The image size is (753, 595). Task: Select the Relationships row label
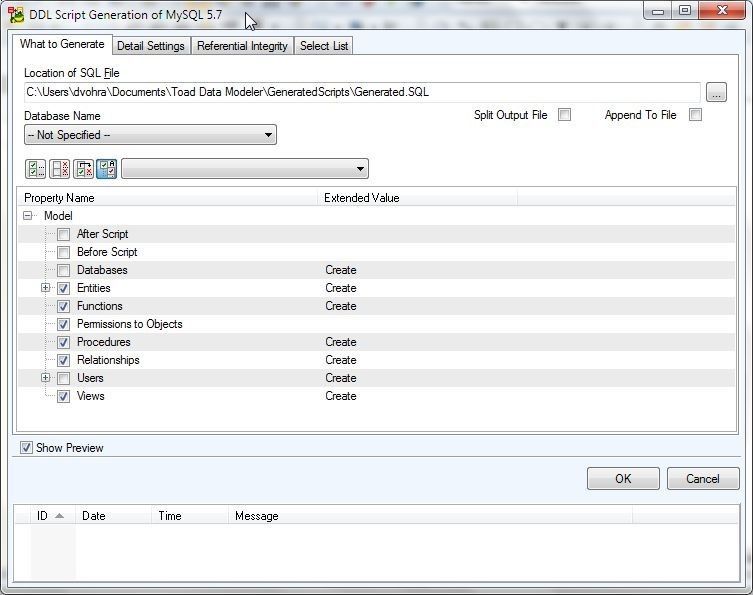[x=108, y=360]
